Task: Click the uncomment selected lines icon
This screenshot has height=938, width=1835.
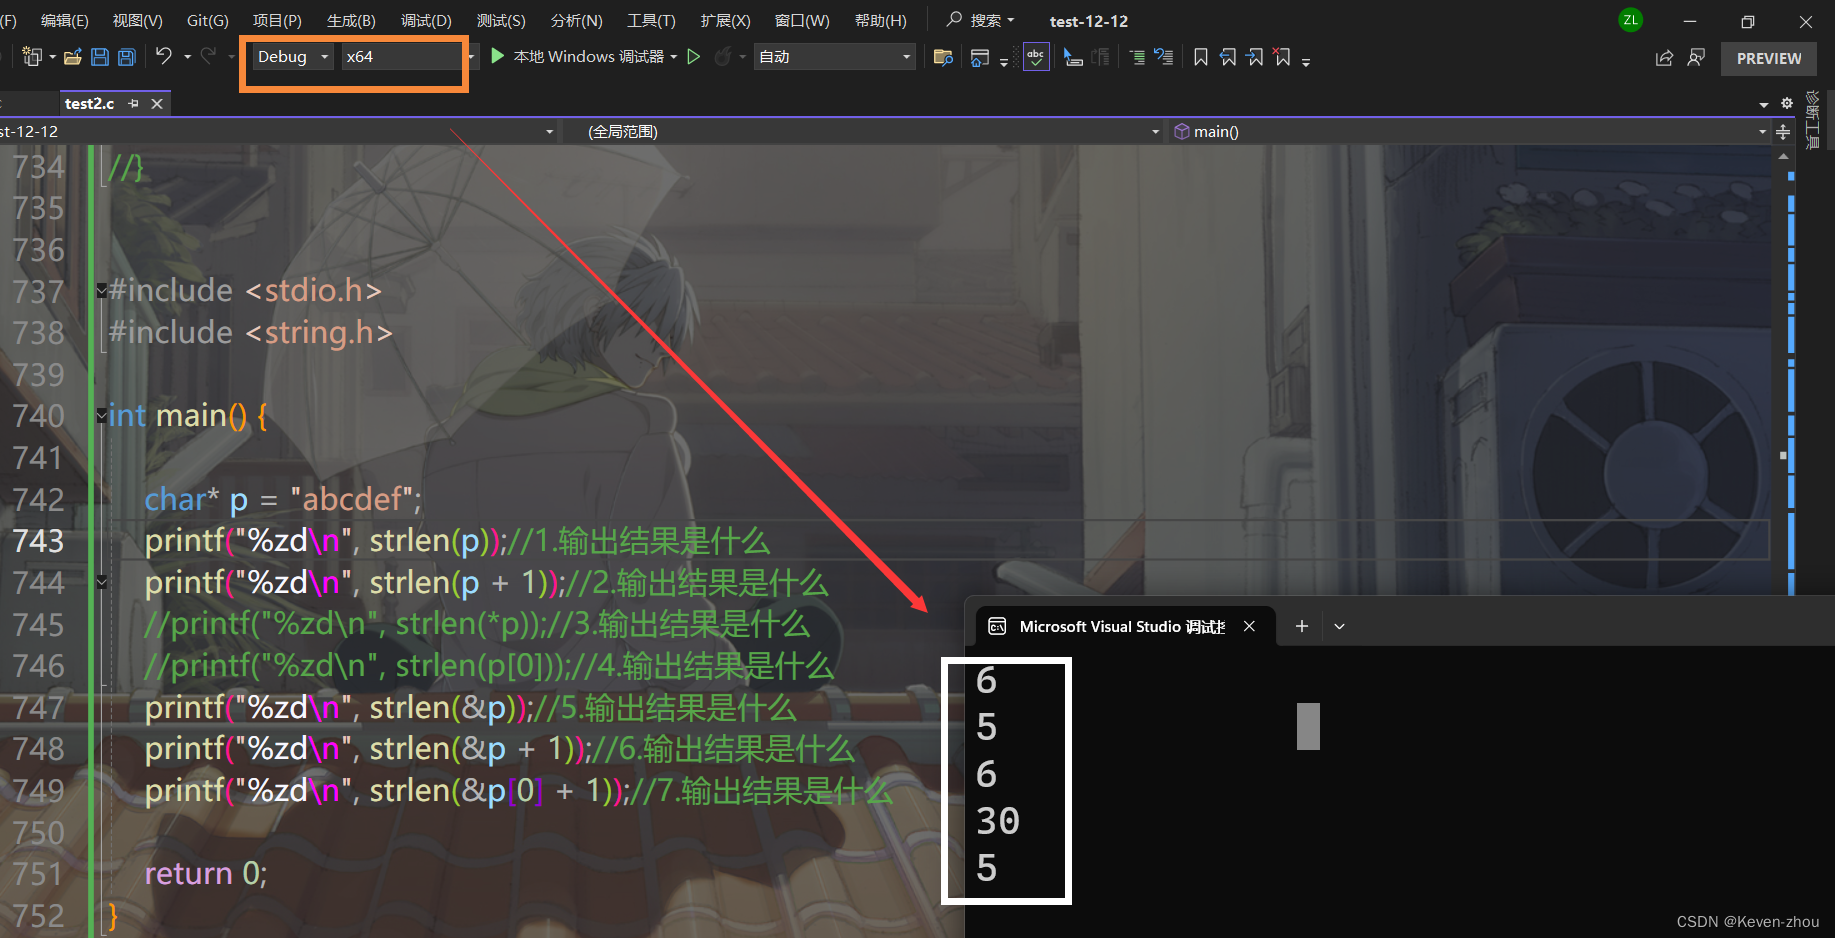Action: [1163, 57]
